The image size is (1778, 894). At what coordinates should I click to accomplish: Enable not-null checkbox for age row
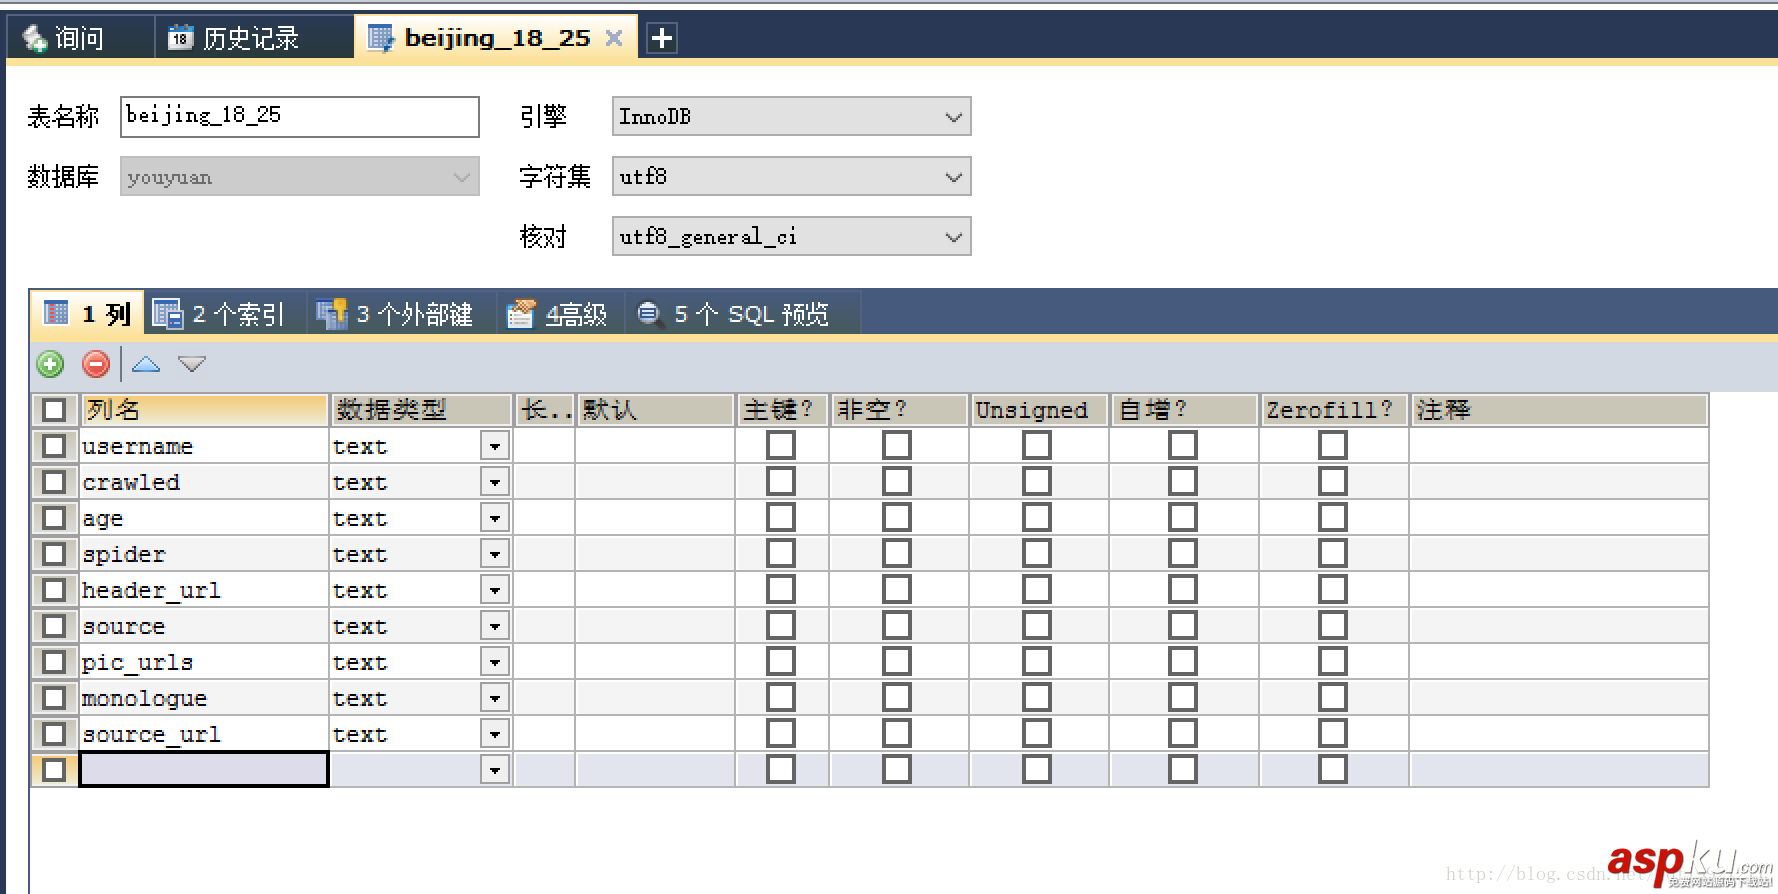[897, 518]
